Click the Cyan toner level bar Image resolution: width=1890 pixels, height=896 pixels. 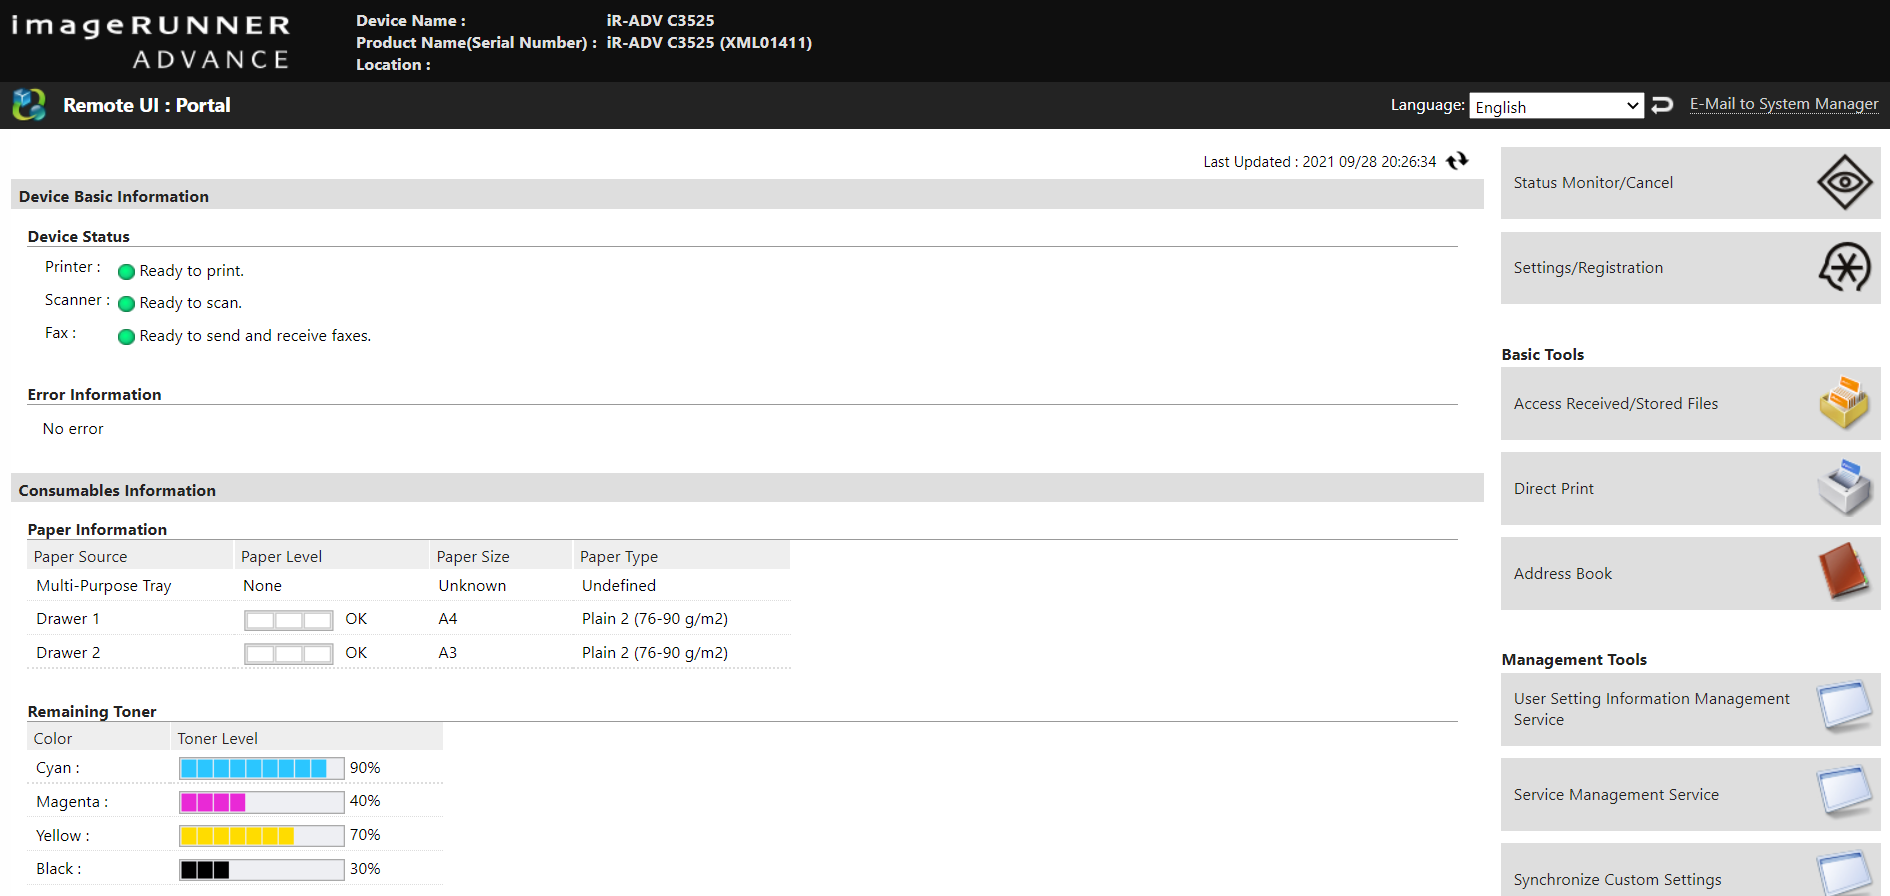tap(262, 768)
